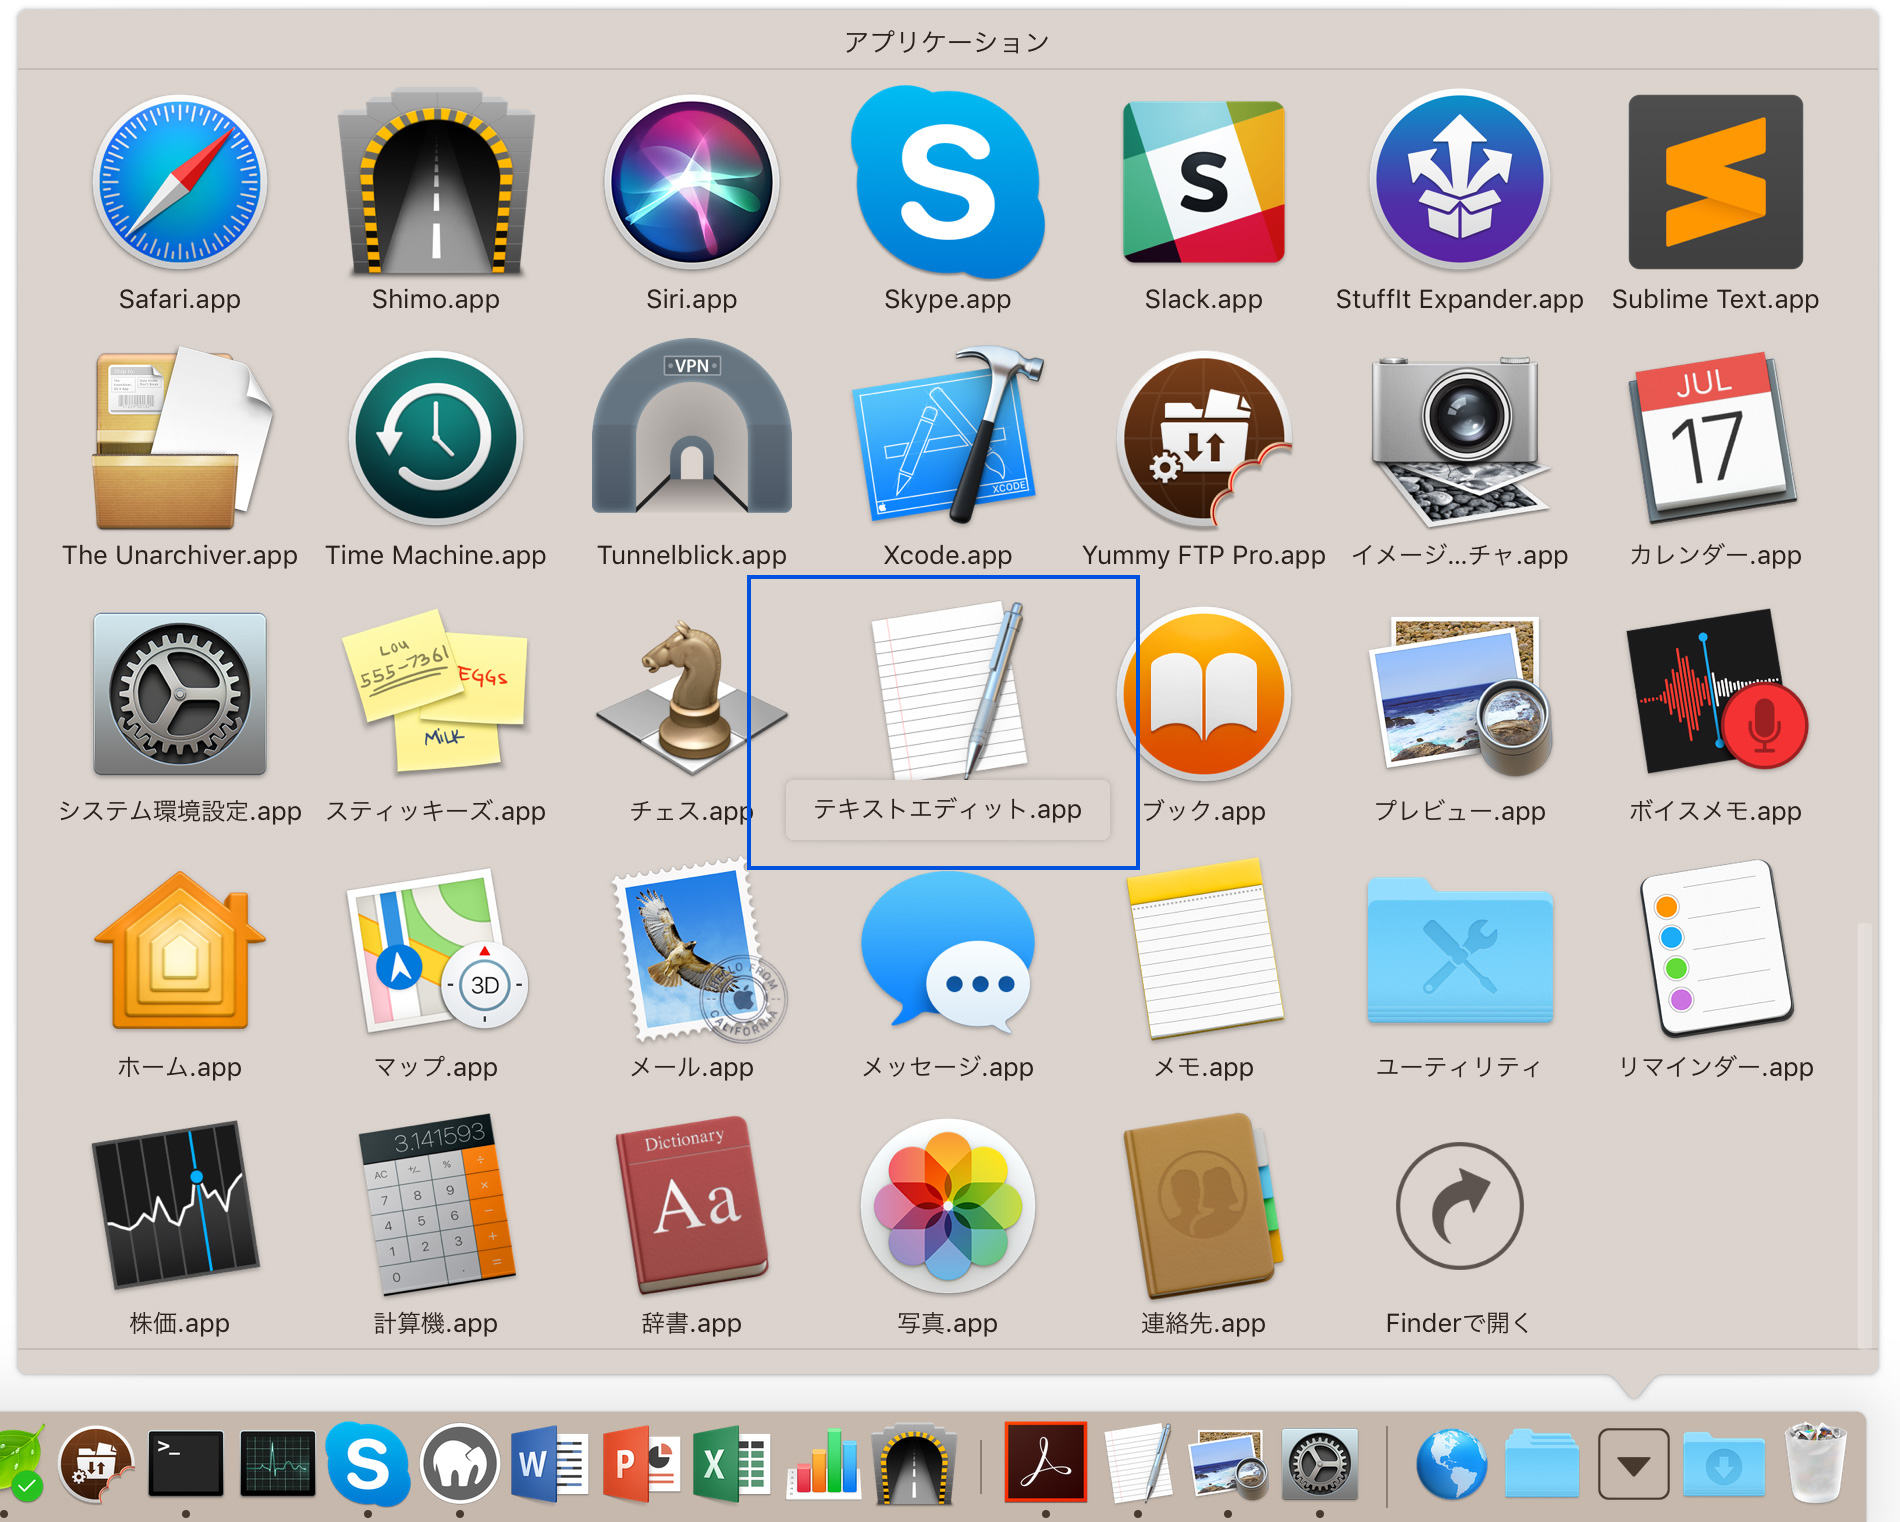Launch Shimo.app tunnel icon in grid
Screen dimensions: 1900x1522
tap(436, 183)
